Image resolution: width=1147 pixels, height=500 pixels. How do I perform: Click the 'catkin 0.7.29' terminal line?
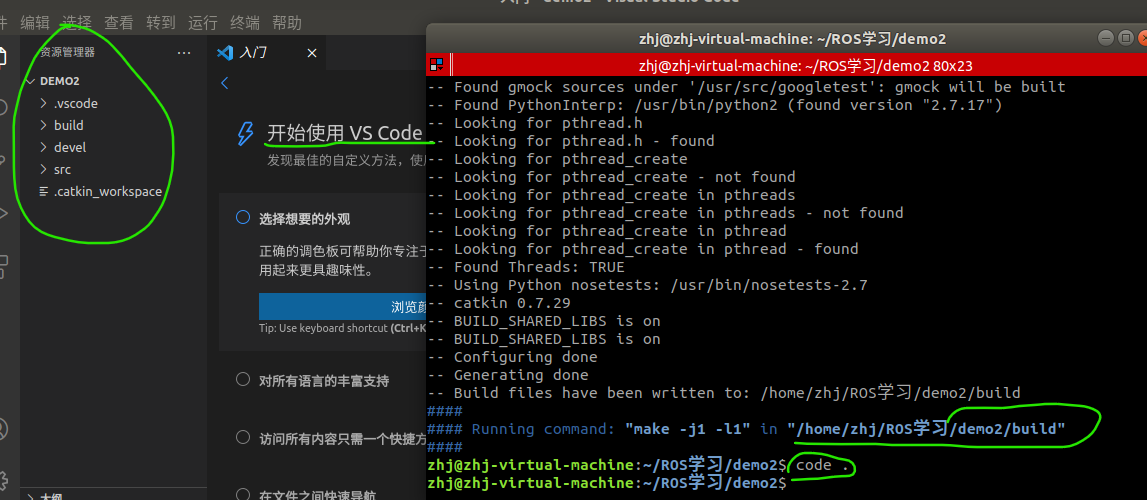click(x=499, y=303)
